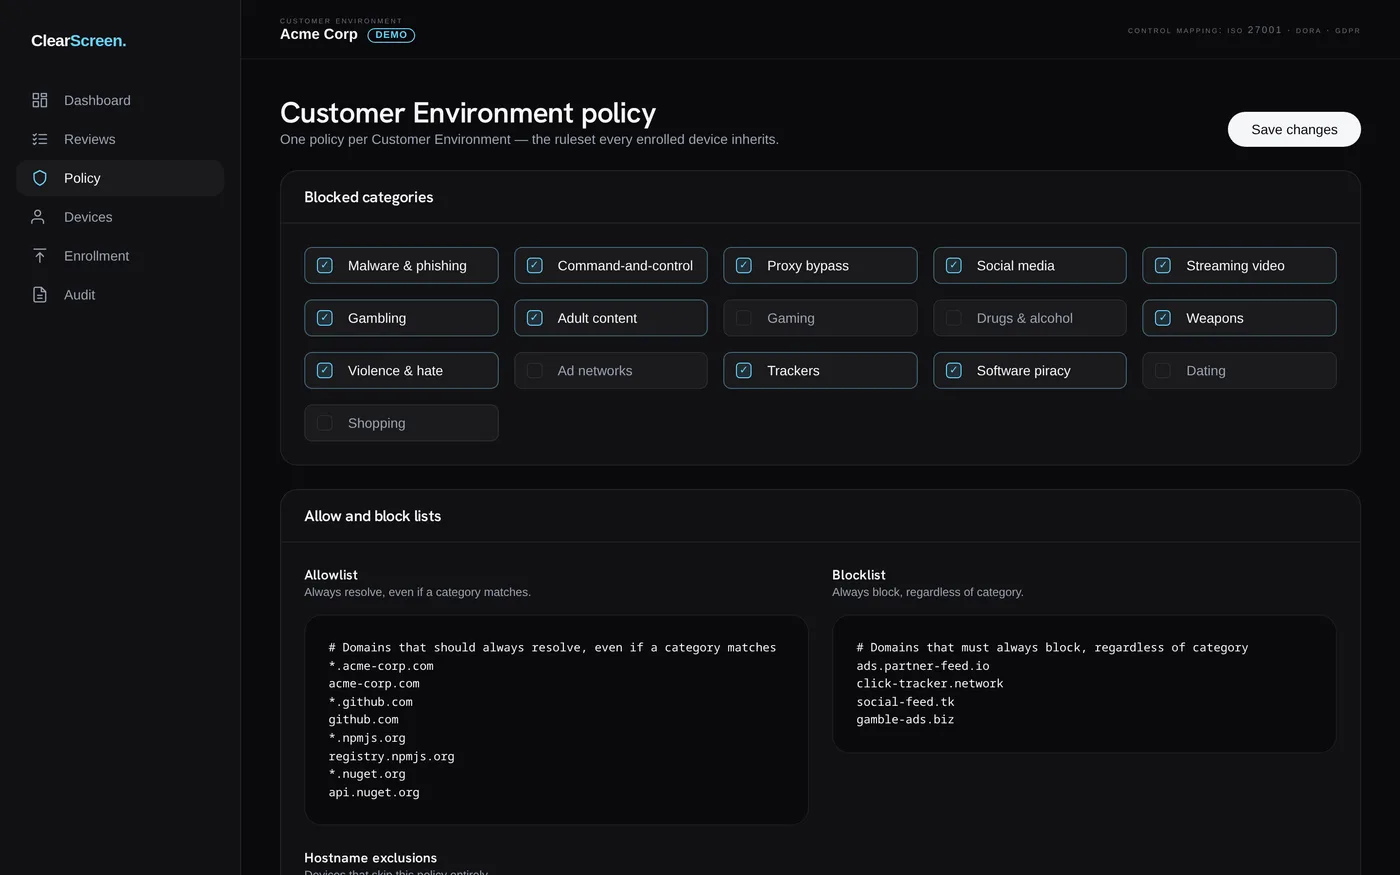
Task: Click the ClearScreen logo
Action: pyautogui.click(x=78, y=41)
